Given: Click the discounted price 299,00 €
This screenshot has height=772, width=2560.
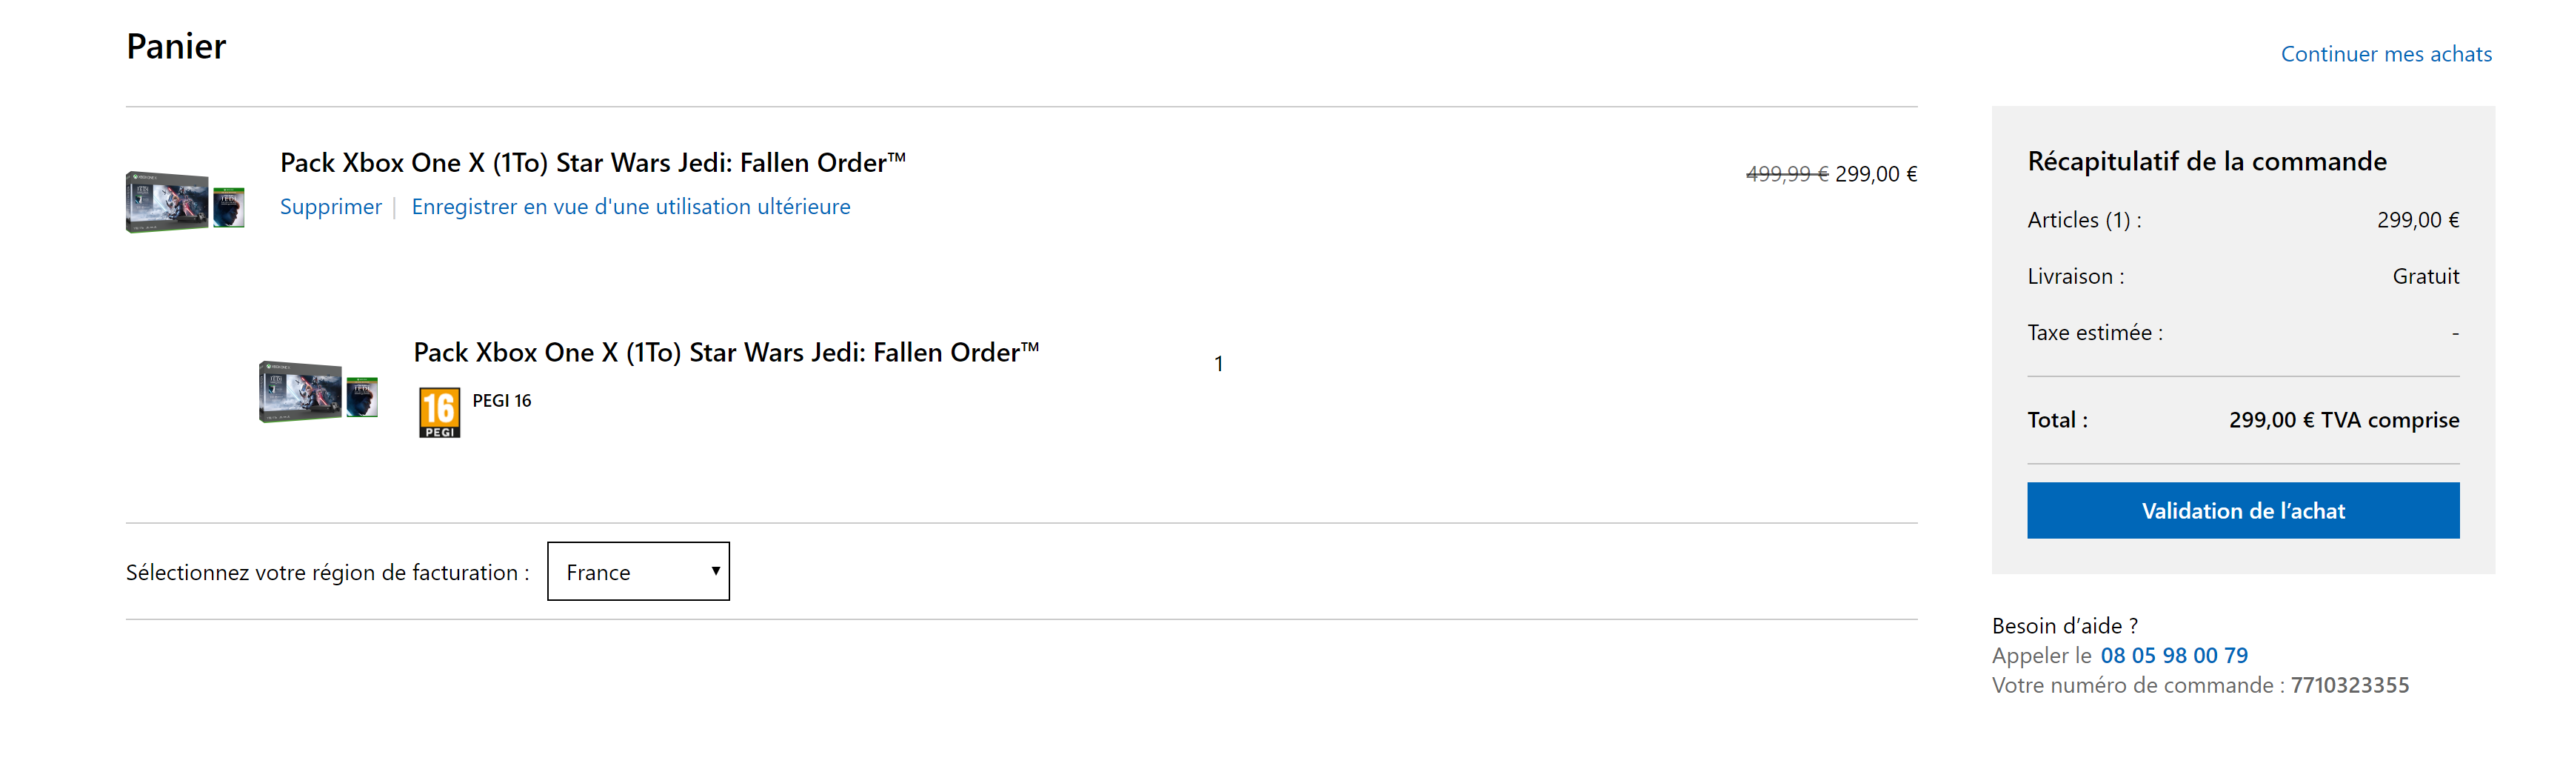Looking at the screenshot, I should [x=1875, y=174].
